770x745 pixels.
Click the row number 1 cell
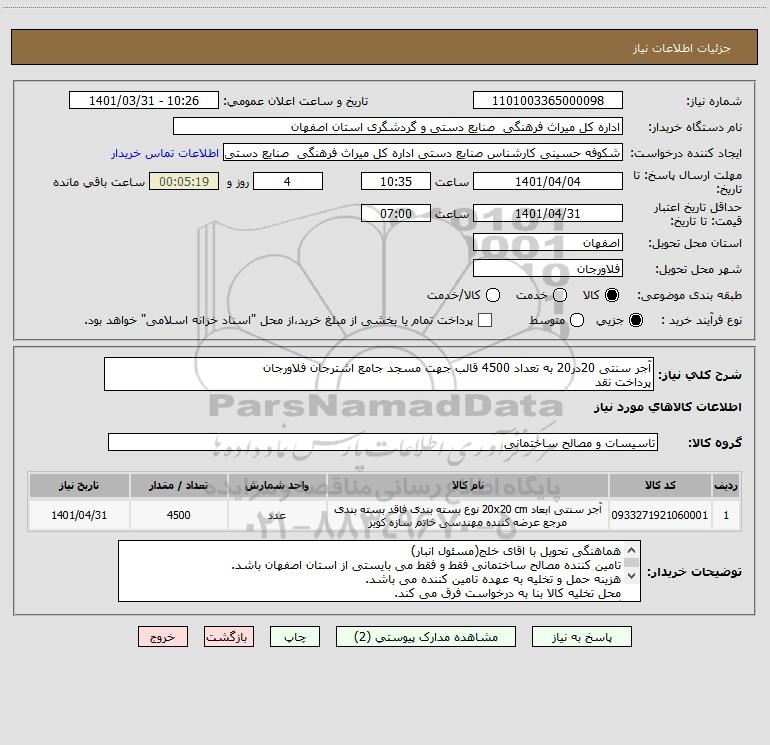click(x=726, y=515)
